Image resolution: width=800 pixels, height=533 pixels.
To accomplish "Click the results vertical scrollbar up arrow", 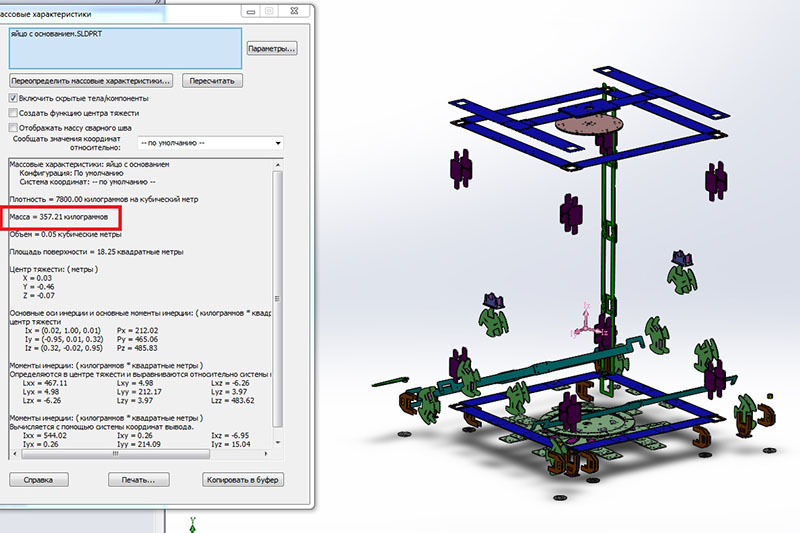I will point(278,165).
